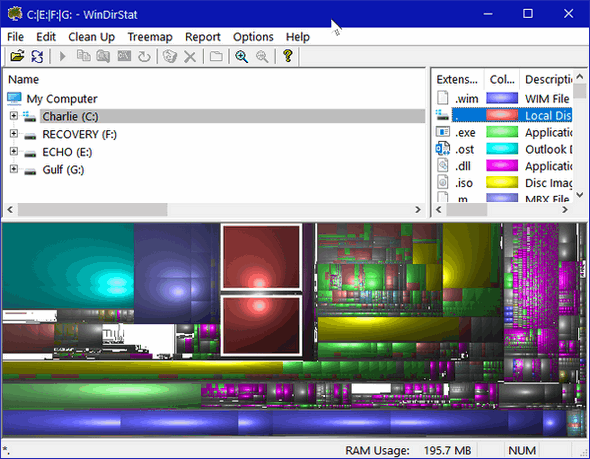Viewport: 590px width, 459px height.
Task: Open the Help menu
Action: pyautogui.click(x=298, y=37)
